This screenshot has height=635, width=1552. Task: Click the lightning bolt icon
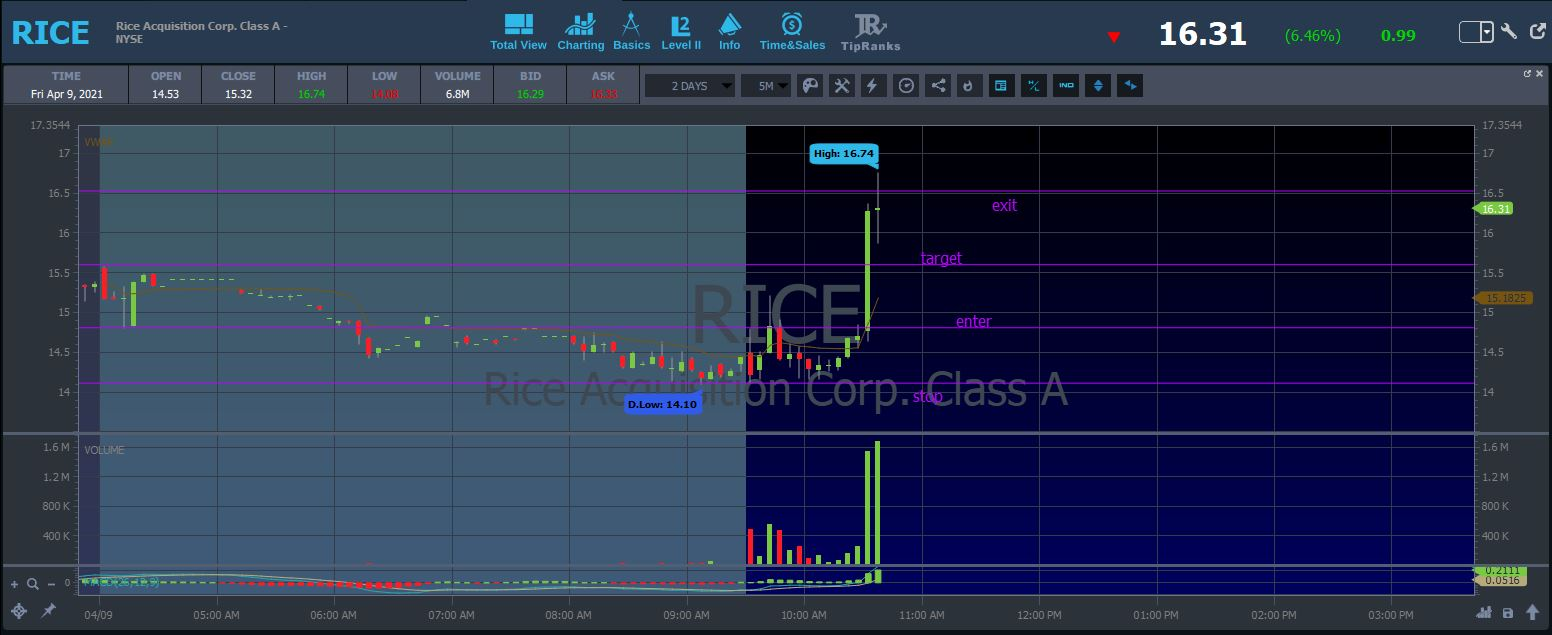coord(872,86)
